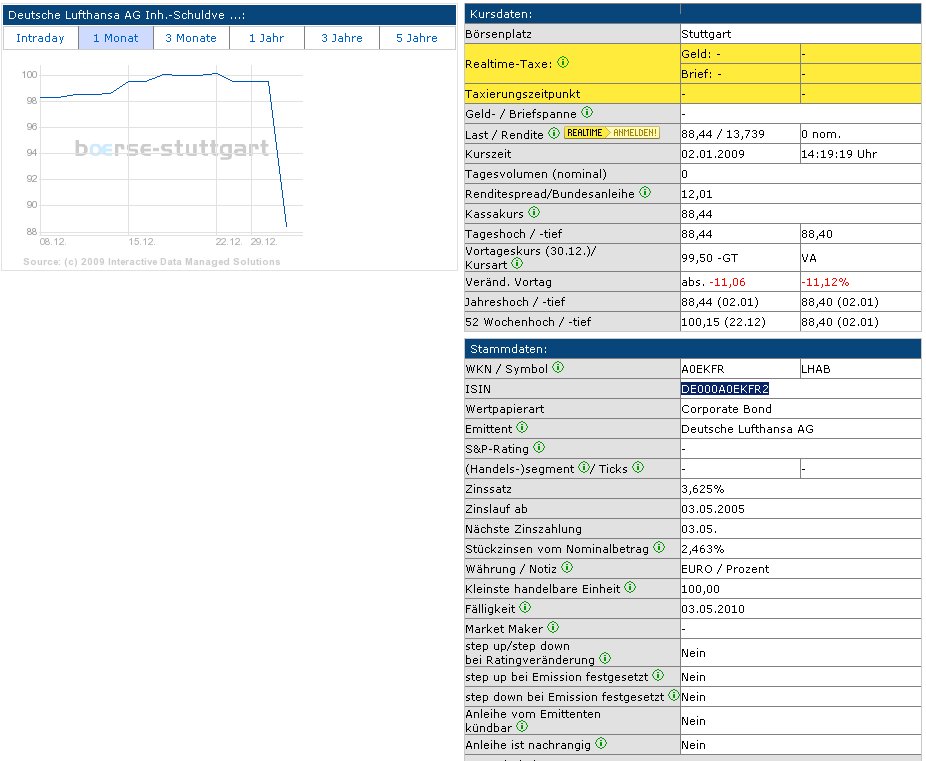Show info icon for Market Maker
Viewport: 926px width, 761px height.
pos(553,627)
